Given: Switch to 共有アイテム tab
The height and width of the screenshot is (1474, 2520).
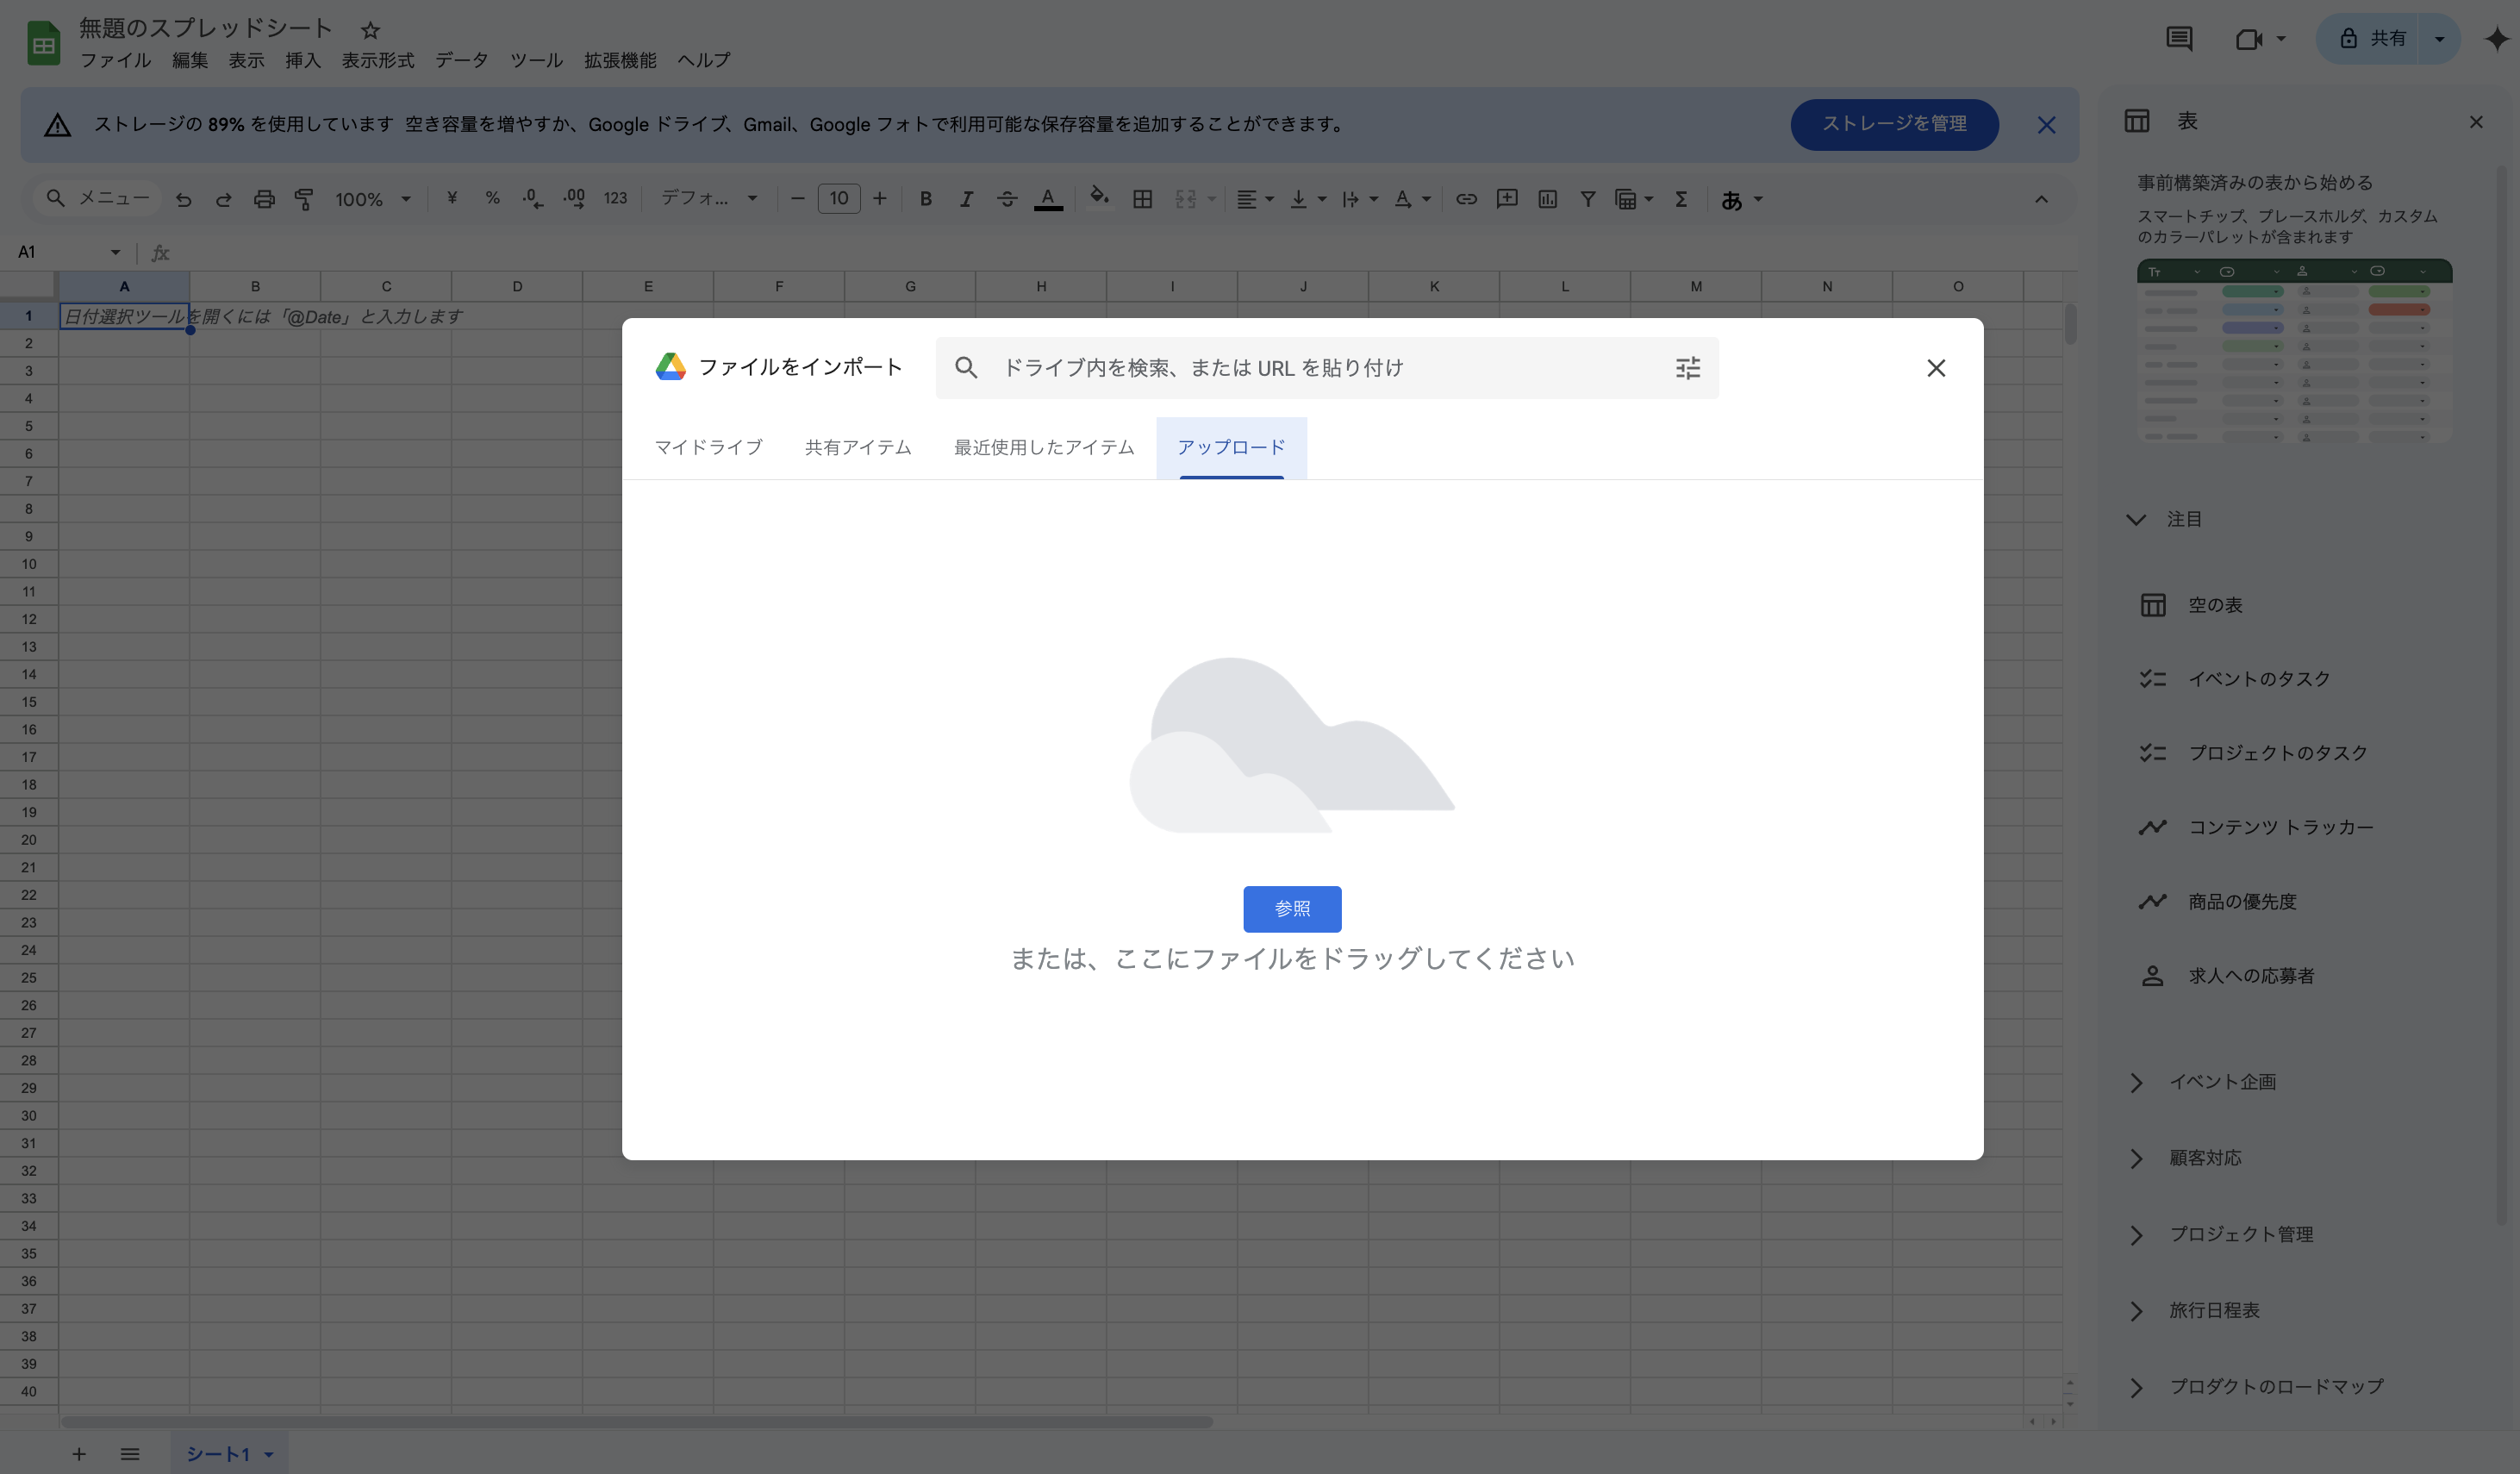Looking at the screenshot, I should coord(858,447).
